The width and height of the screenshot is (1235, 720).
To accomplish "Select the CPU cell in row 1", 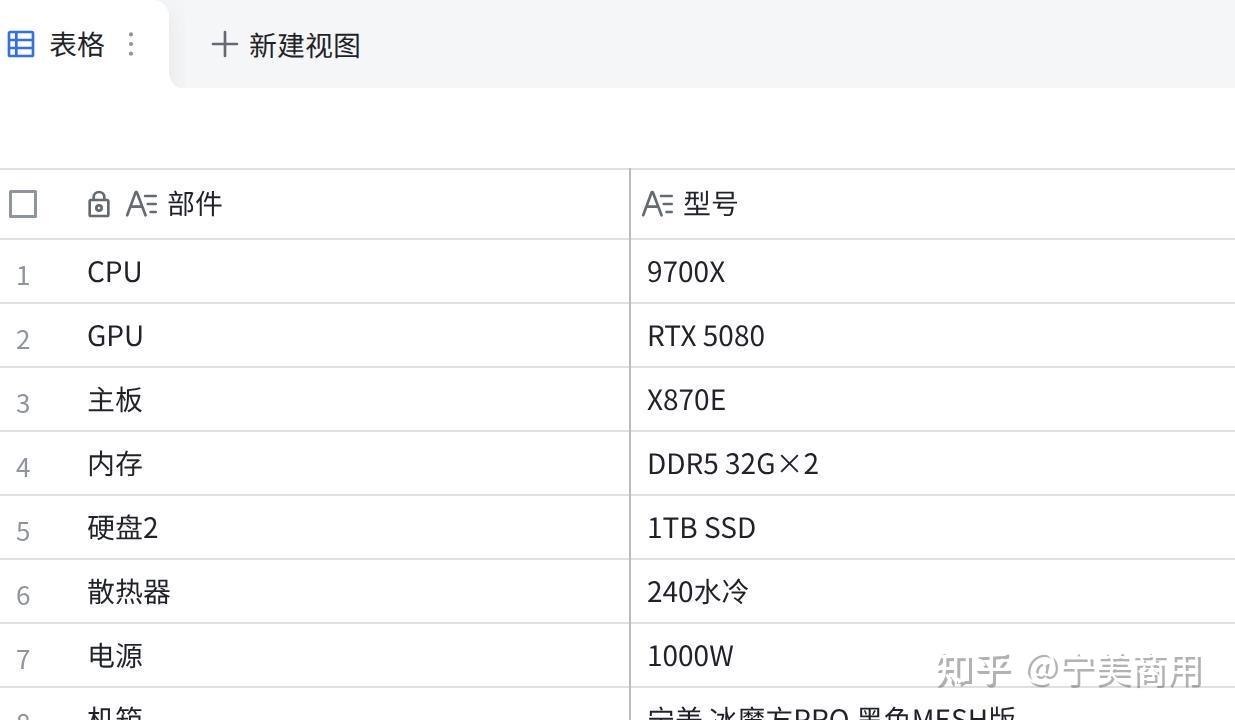I will coord(357,271).
